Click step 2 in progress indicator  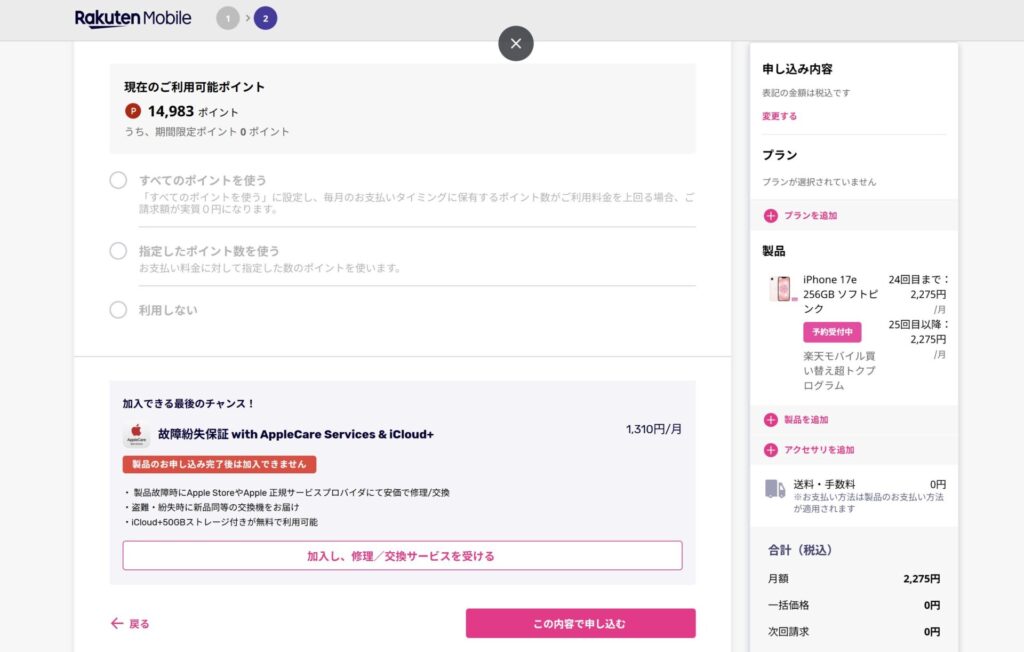click(265, 18)
